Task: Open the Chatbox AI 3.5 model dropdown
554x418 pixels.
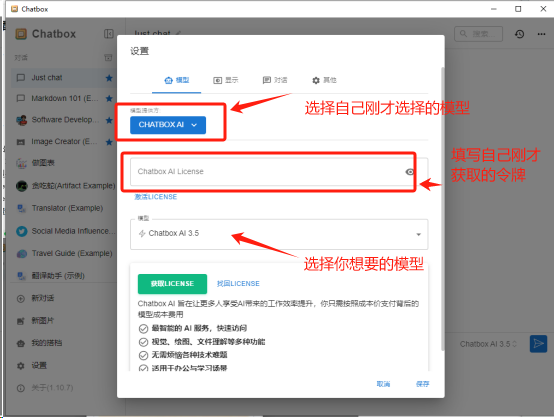Action: point(279,234)
